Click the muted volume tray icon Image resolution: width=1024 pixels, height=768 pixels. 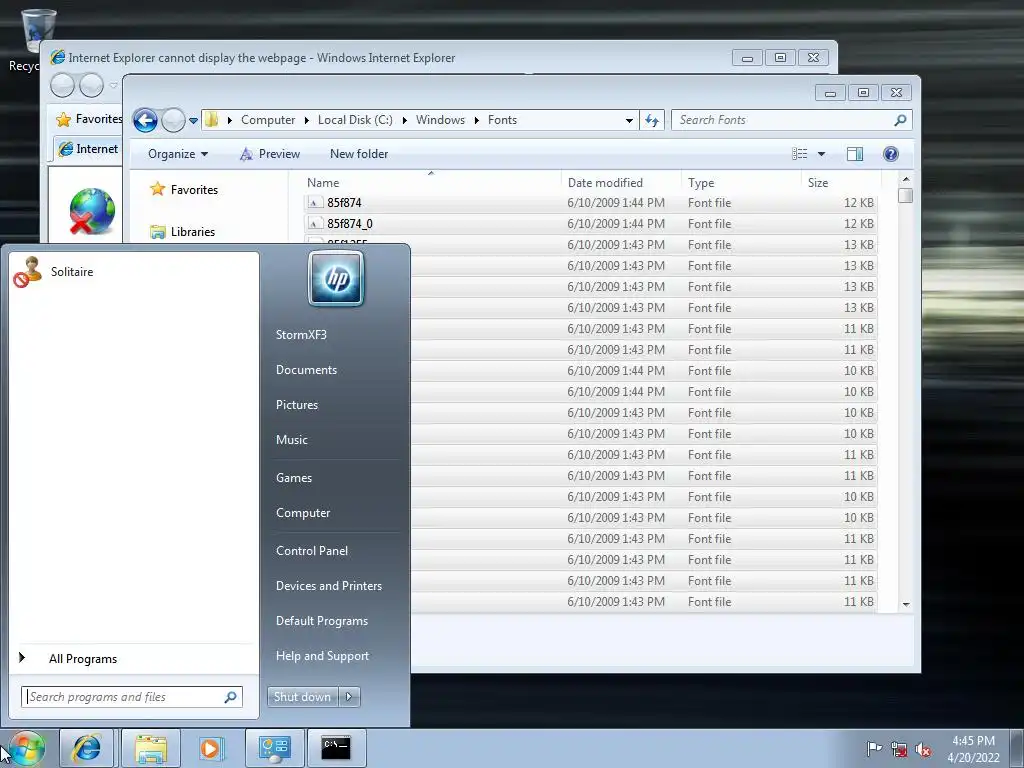click(923, 749)
